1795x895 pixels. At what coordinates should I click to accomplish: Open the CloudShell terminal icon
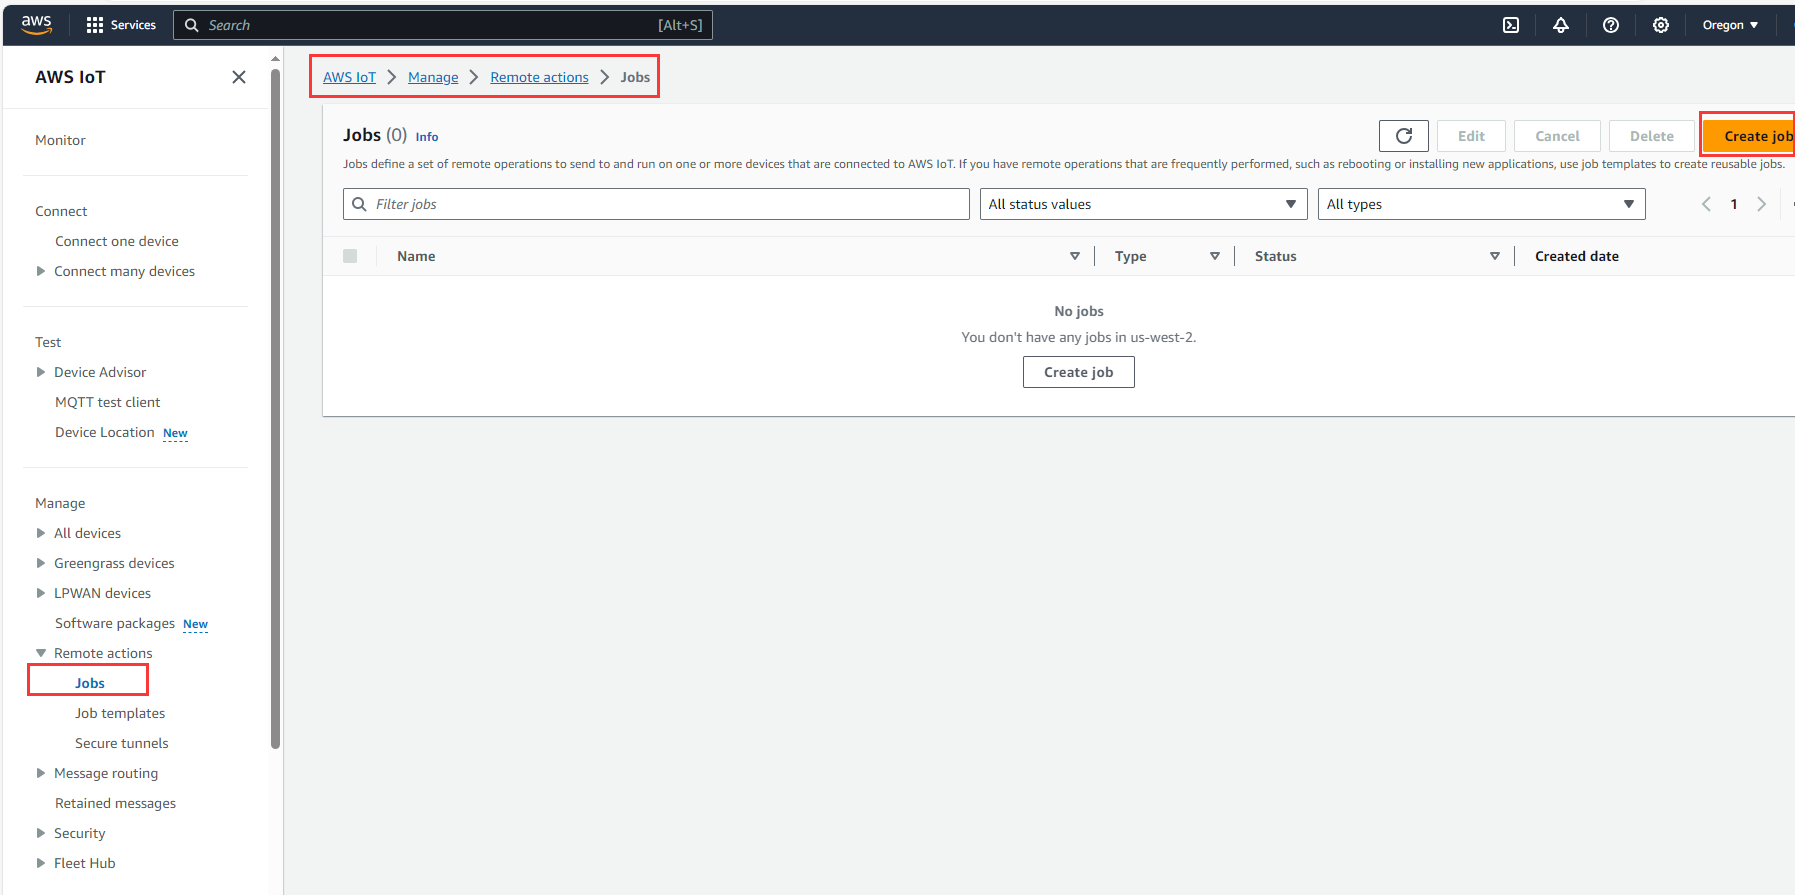click(1511, 25)
